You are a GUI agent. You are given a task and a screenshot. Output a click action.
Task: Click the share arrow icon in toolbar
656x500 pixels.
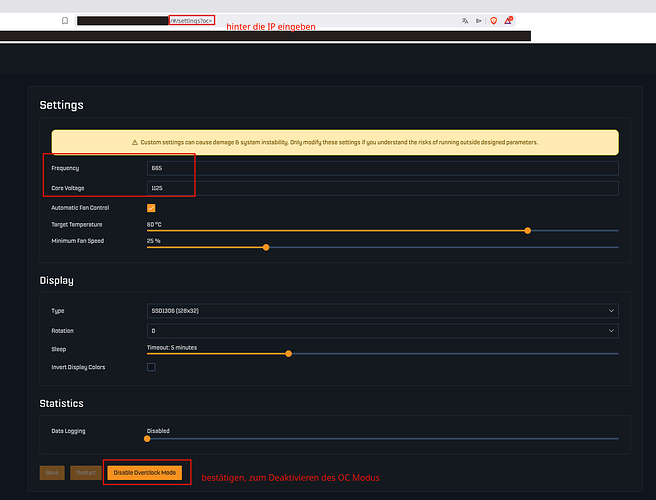point(480,20)
